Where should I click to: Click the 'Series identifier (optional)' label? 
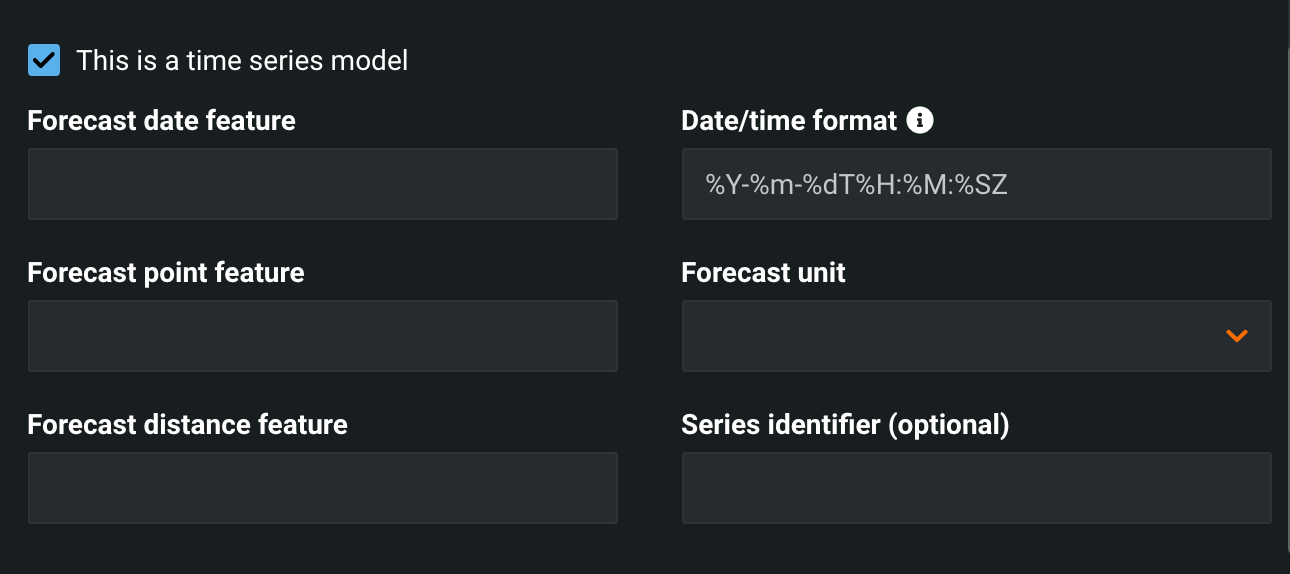(845, 425)
